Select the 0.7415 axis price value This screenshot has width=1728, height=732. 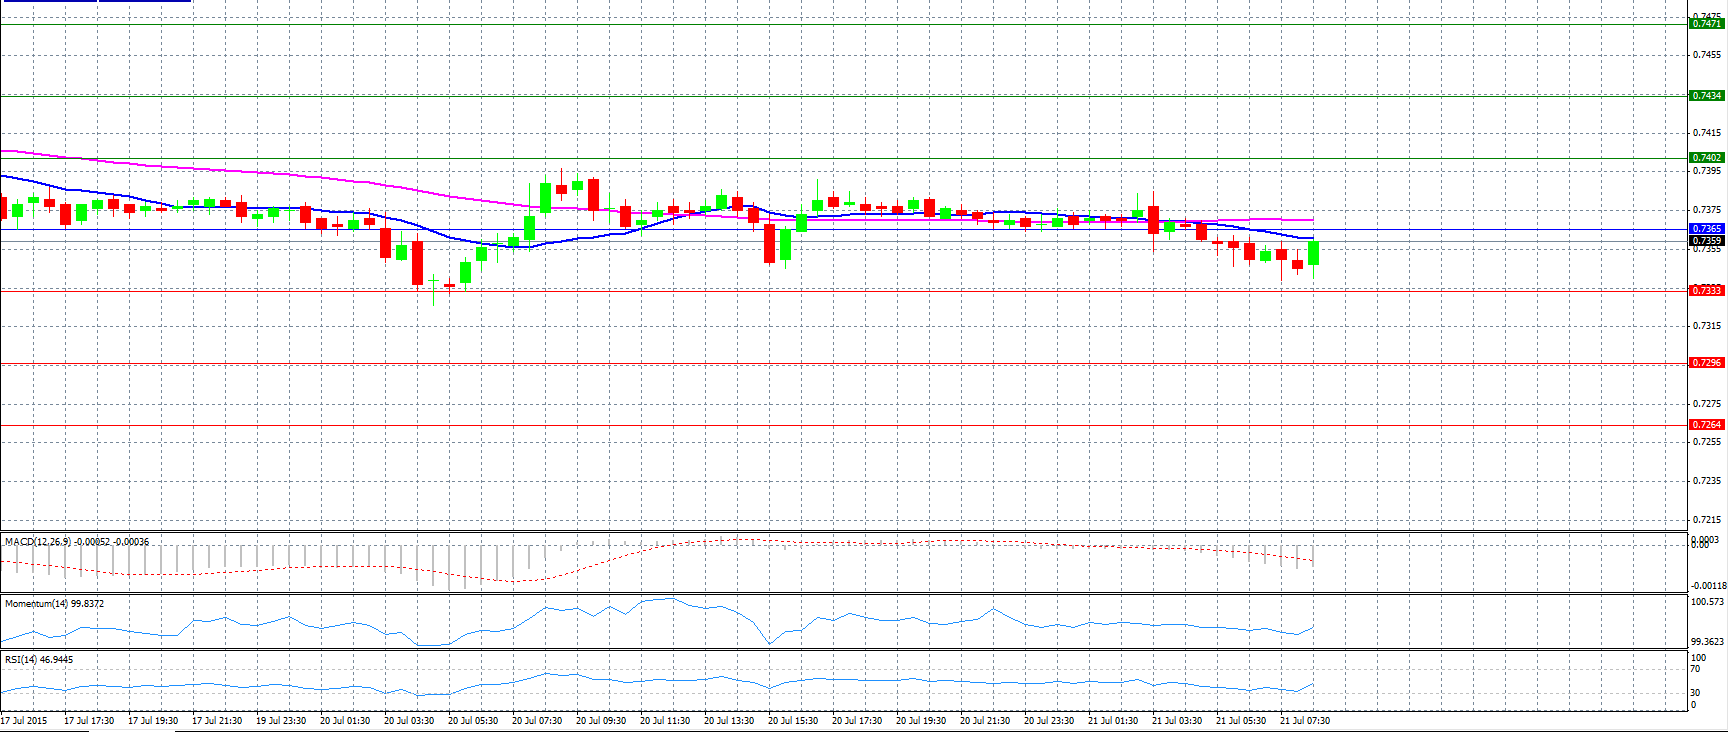(1706, 133)
